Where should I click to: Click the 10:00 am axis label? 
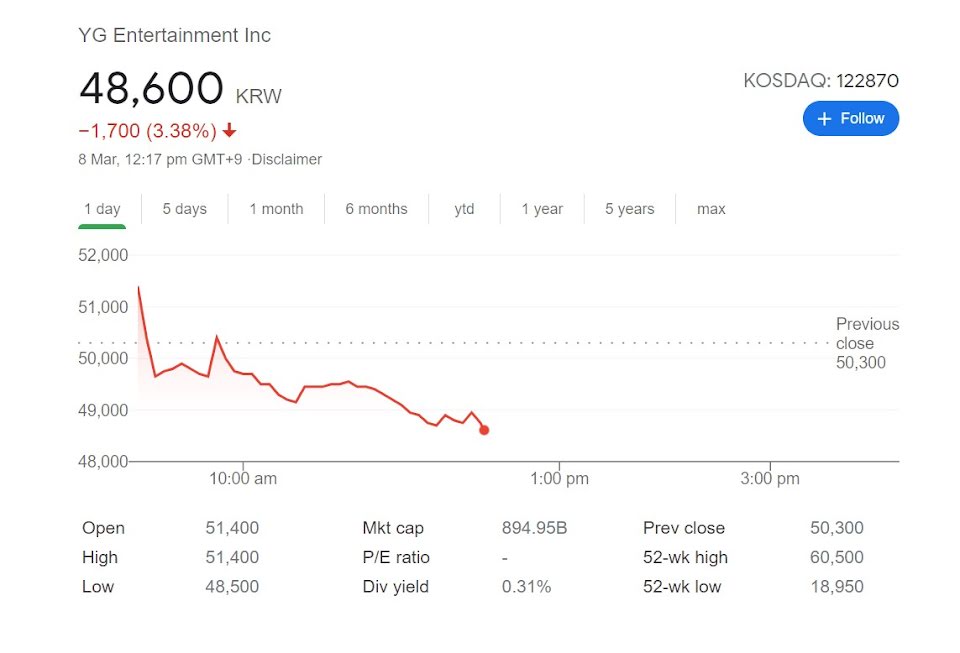(243, 479)
